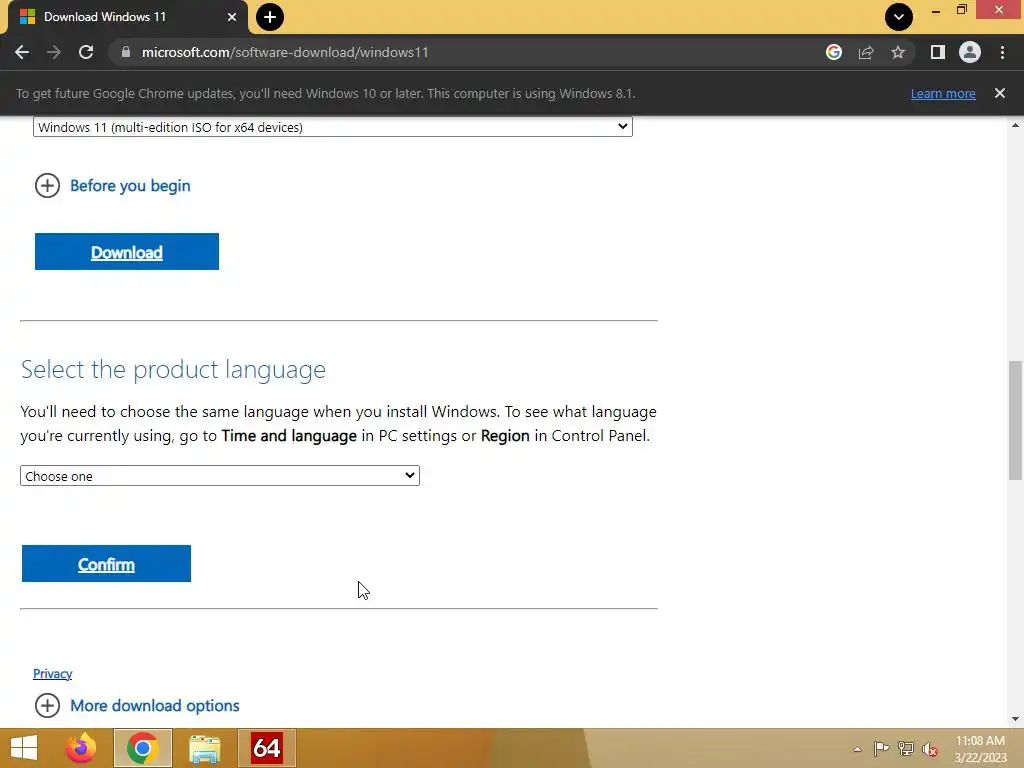Click the browser forward arrow
1024x768 pixels.
[54, 52]
